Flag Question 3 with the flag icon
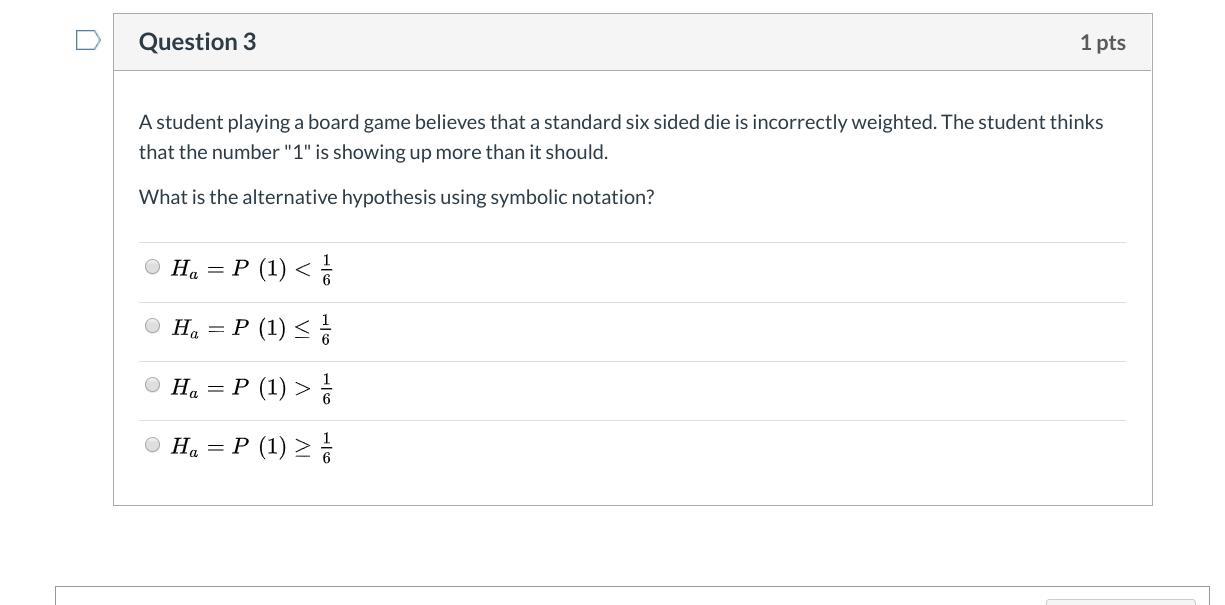Viewport: 1225px width, 605px height. tap(88, 41)
